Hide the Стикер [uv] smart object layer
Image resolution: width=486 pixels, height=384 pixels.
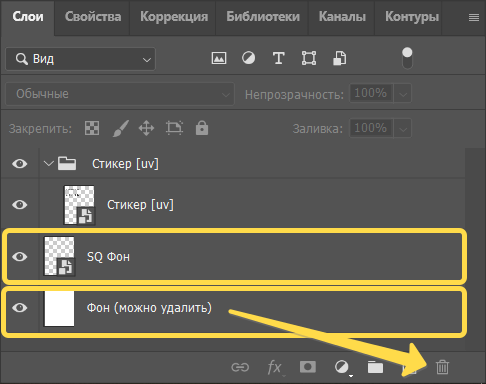(x=20, y=204)
